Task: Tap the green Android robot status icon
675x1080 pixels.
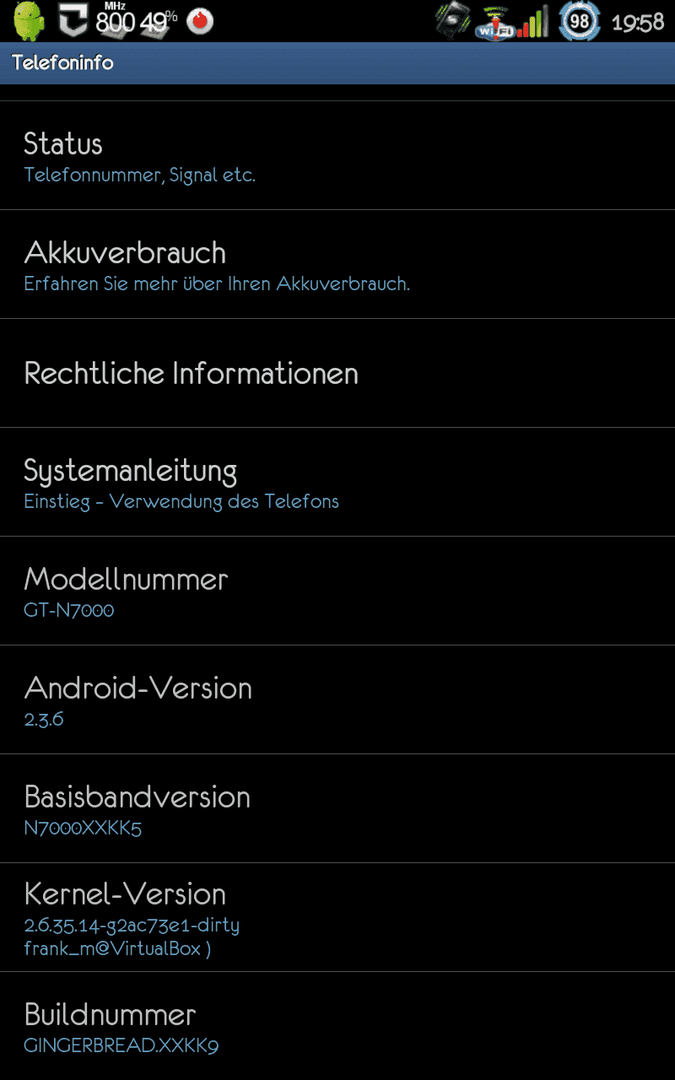Action: tap(29, 21)
